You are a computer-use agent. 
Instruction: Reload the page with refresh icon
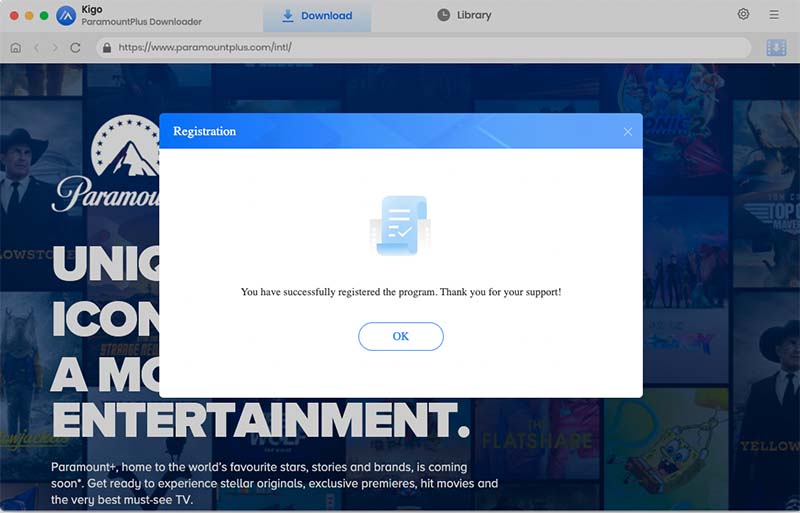(75, 47)
